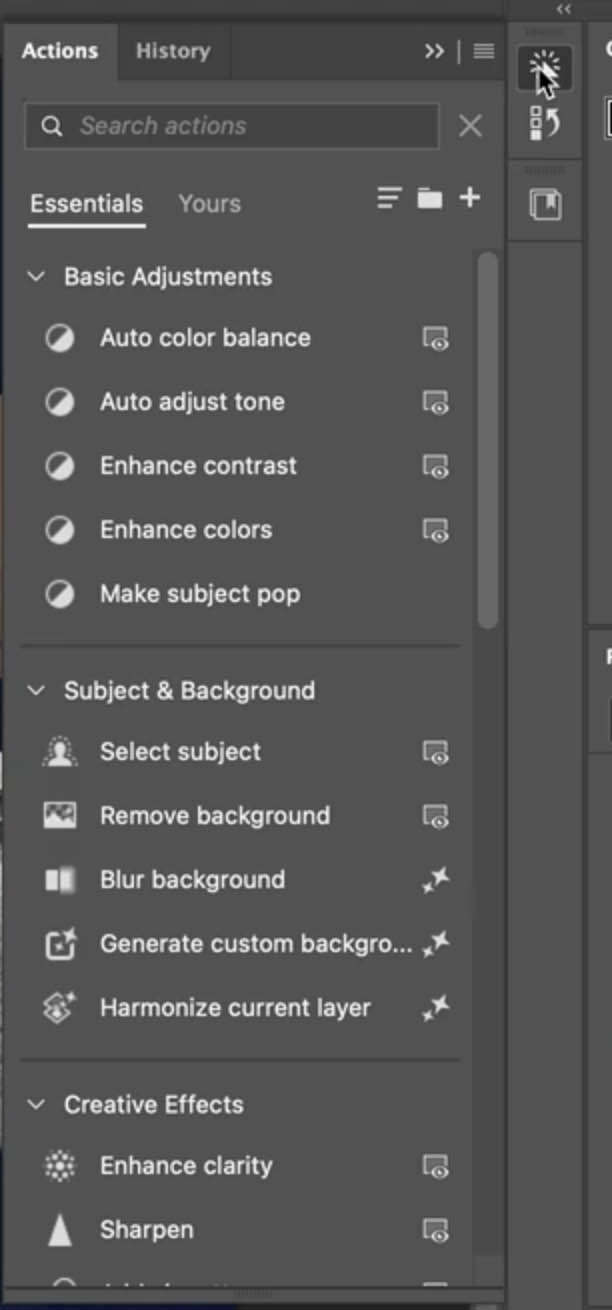Click the plus icon to create new action
This screenshot has width=612, height=1310.
pyautogui.click(x=470, y=197)
